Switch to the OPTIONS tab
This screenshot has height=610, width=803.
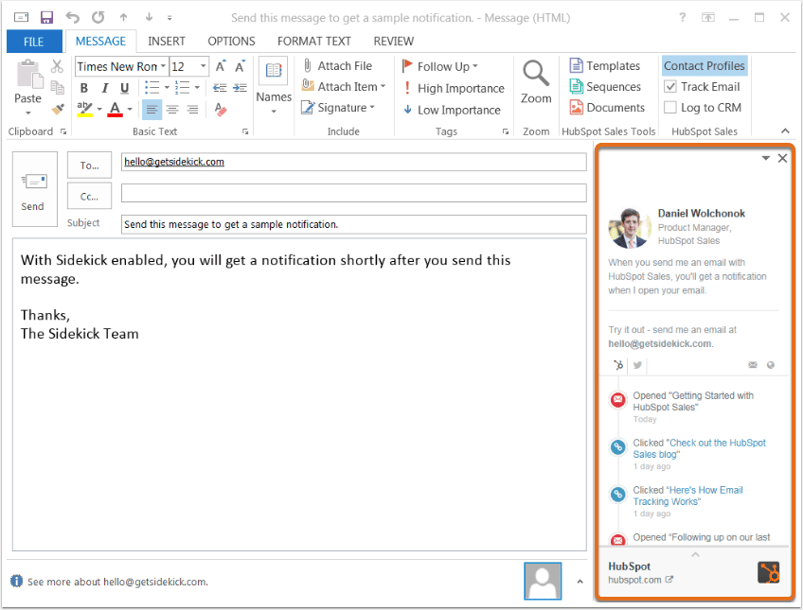coord(231,41)
